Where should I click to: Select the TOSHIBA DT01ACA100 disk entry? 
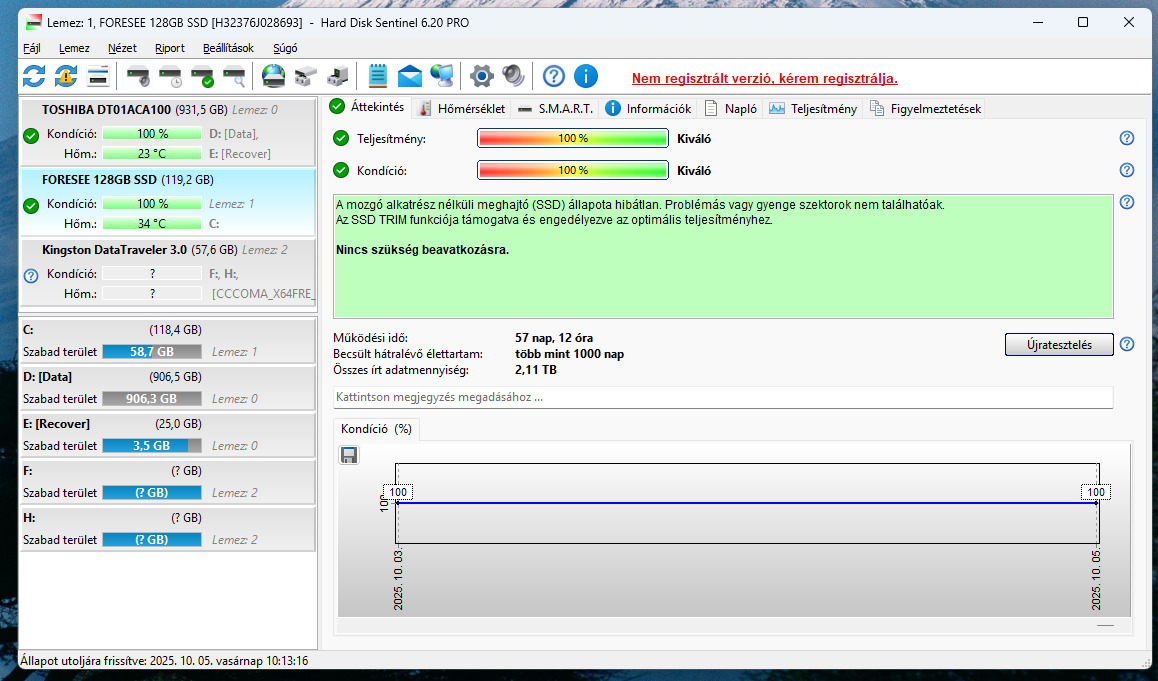[168, 131]
